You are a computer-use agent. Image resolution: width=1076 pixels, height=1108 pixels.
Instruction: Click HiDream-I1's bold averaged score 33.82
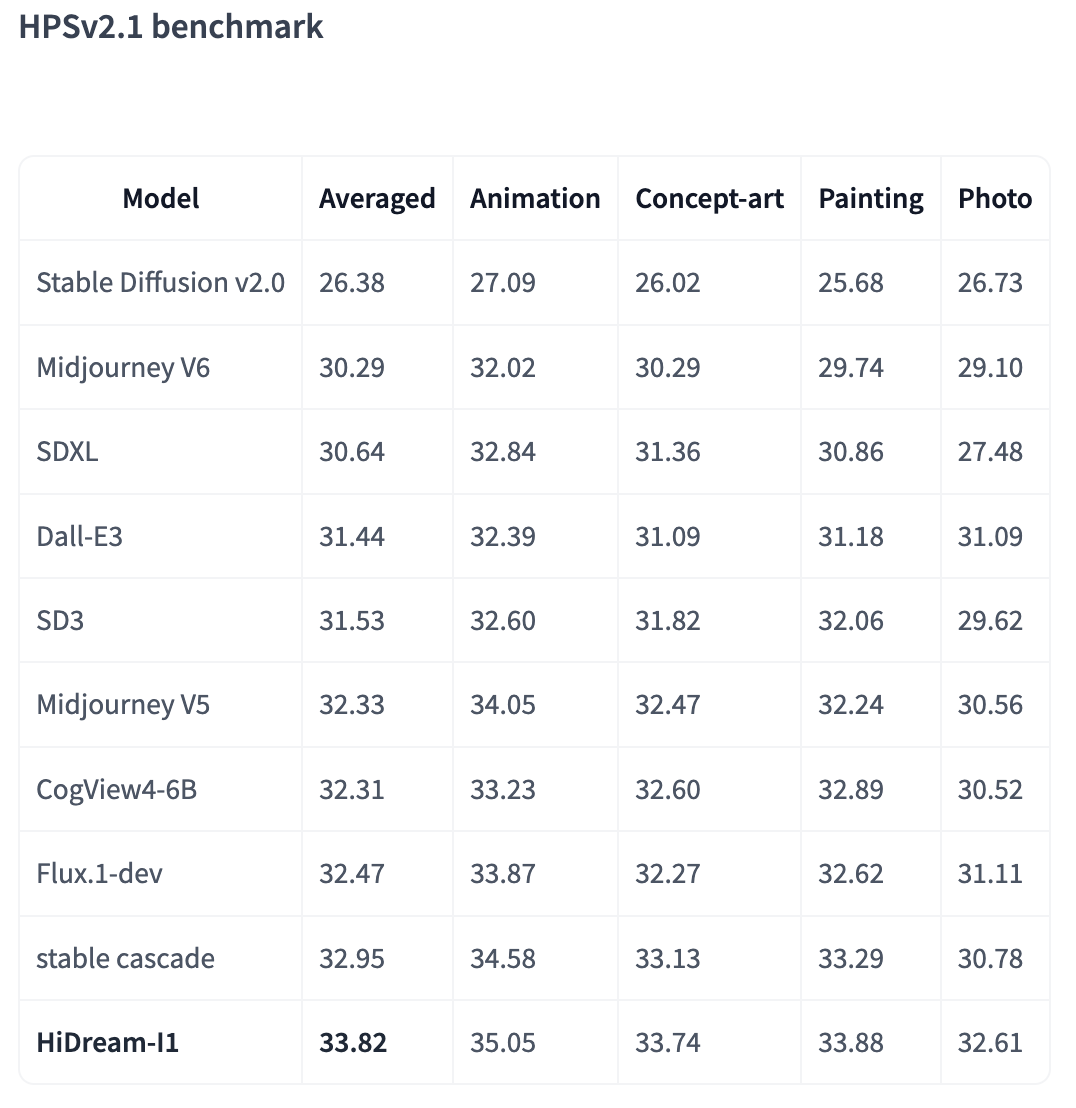coord(353,1043)
